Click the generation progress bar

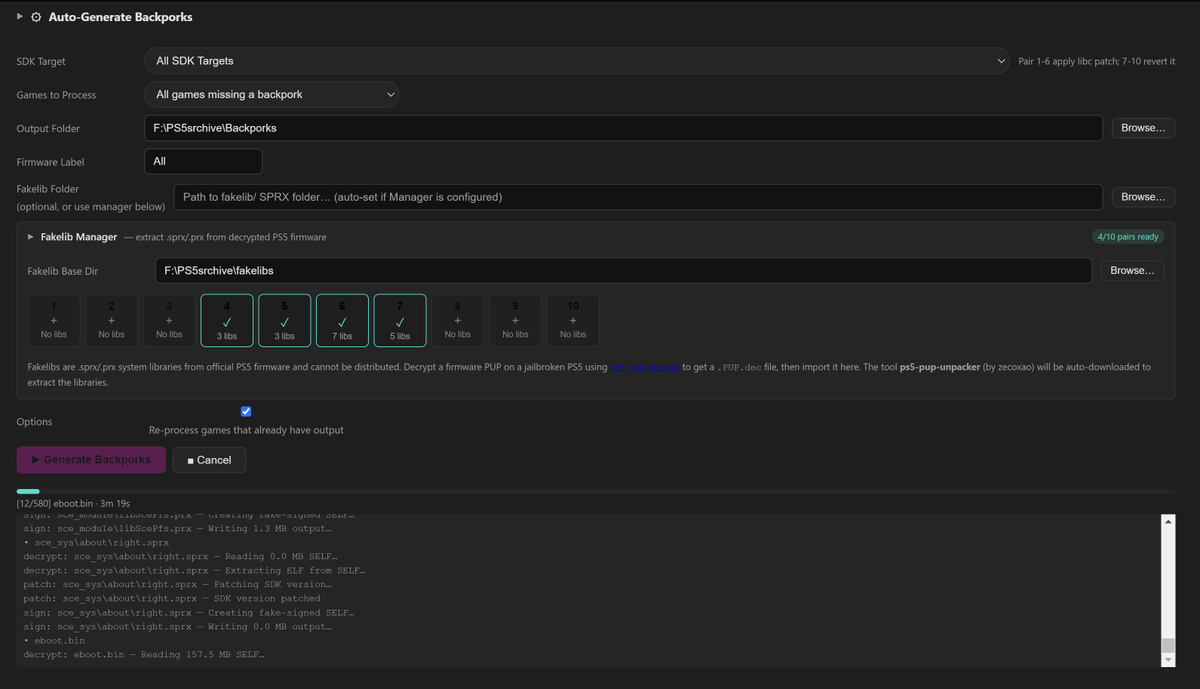pos(596,491)
